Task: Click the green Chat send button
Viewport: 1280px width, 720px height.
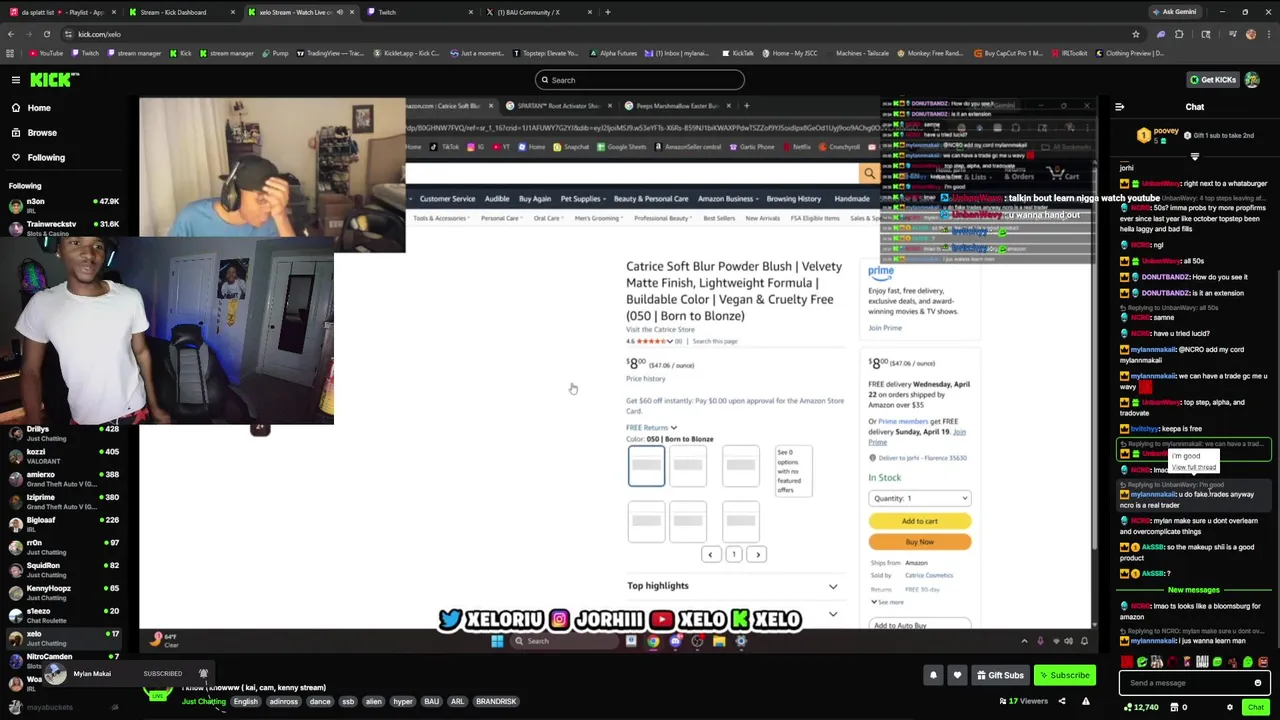Action: (x=1256, y=707)
